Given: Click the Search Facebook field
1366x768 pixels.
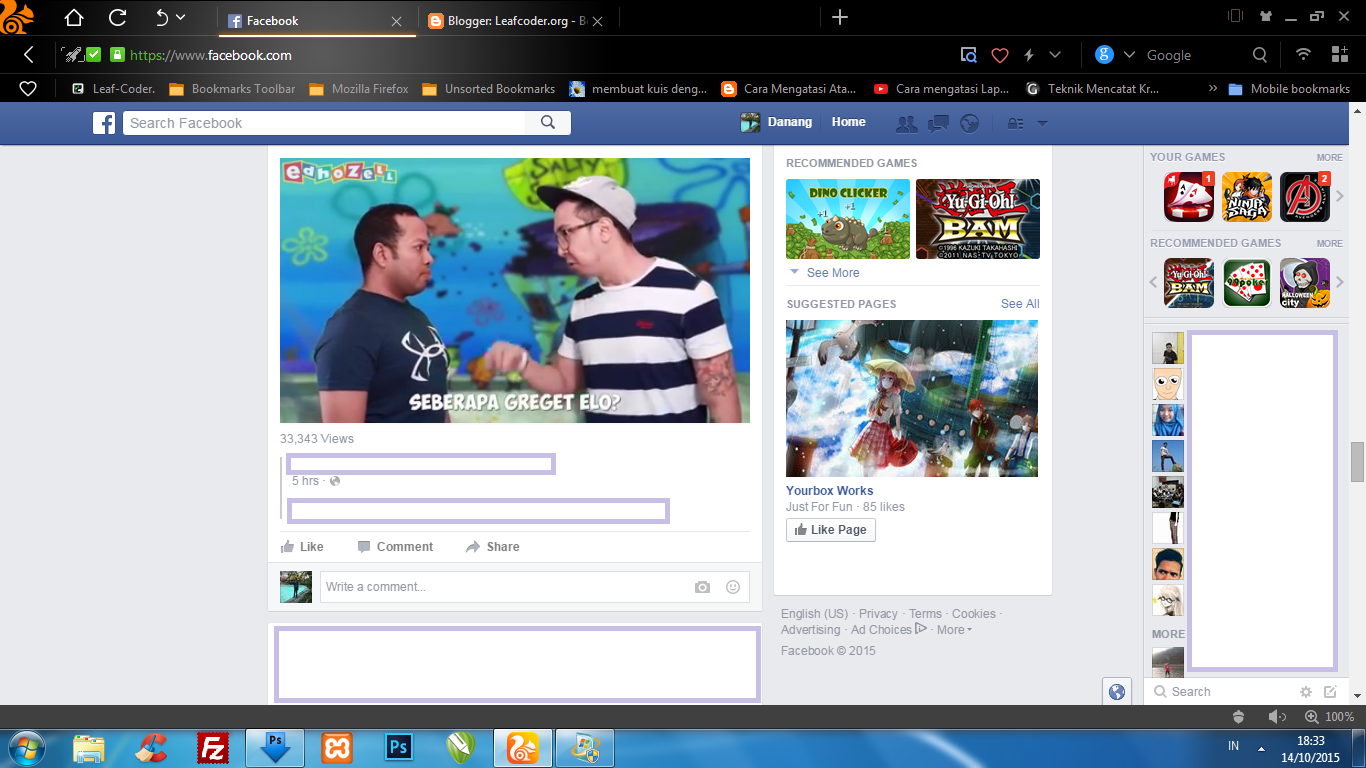Looking at the screenshot, I should coord(325,123).
